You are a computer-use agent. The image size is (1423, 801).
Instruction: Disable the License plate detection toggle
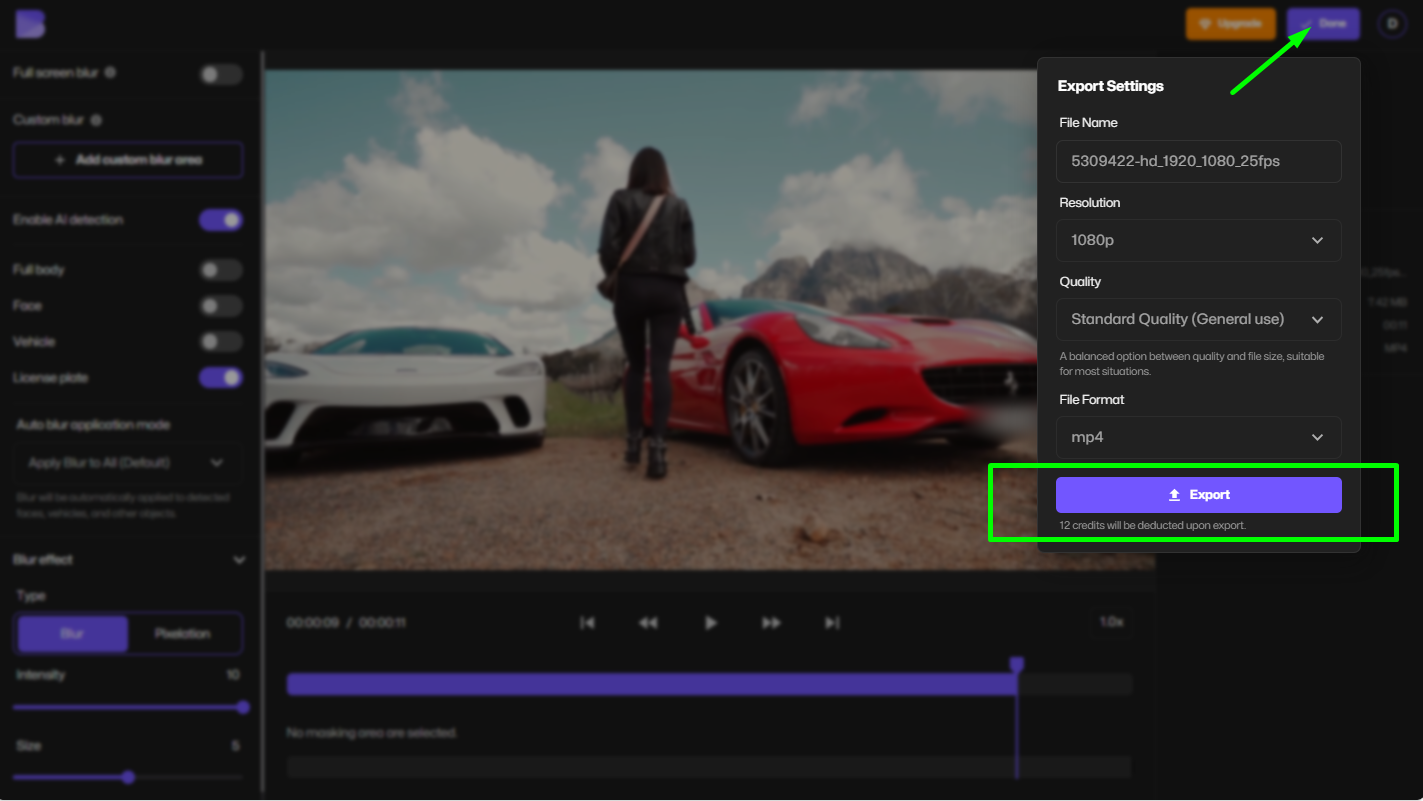220,377
